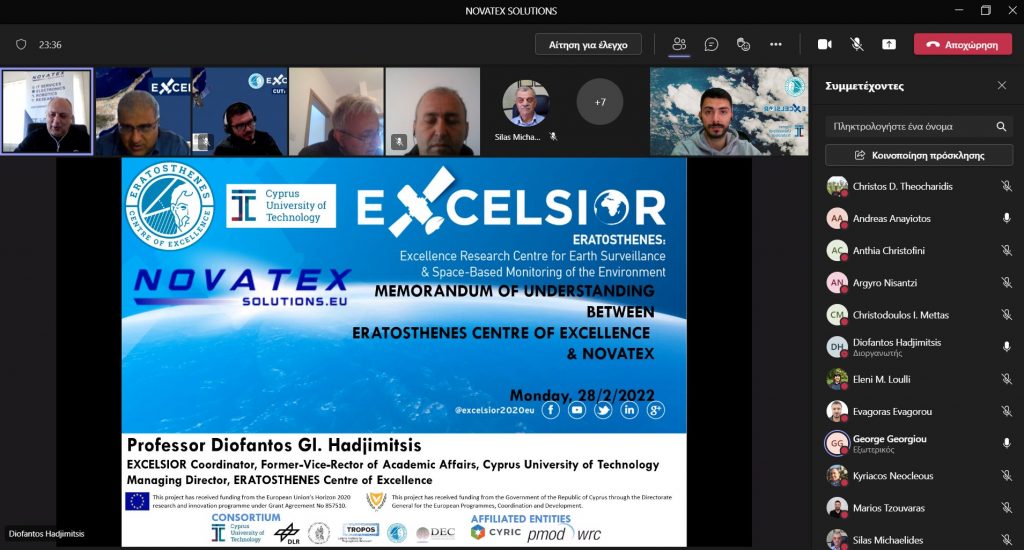This screenshot has height=550, width=1024.
Task: Click the Google Plus icon on shared slide
Action: (x=655, y=410)
